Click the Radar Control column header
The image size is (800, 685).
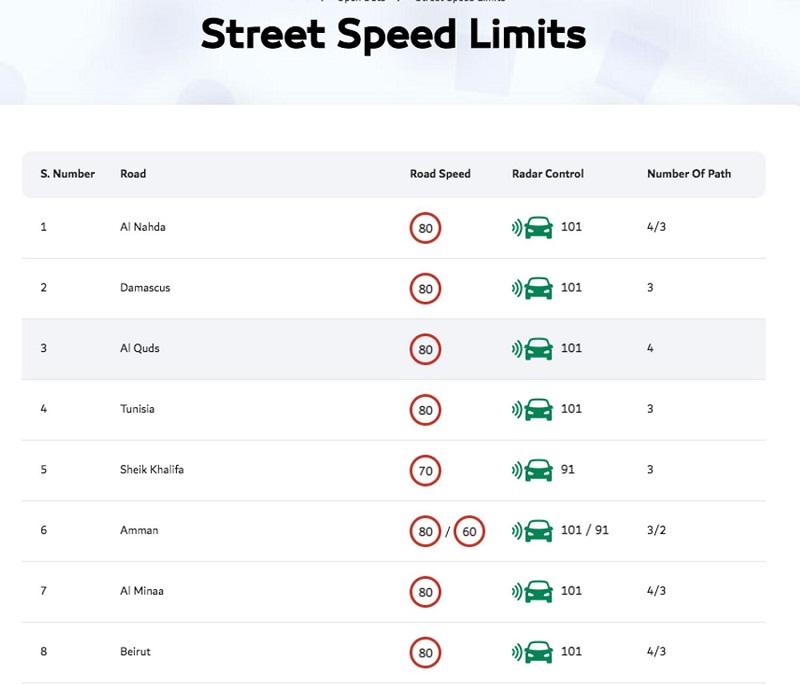548,174
